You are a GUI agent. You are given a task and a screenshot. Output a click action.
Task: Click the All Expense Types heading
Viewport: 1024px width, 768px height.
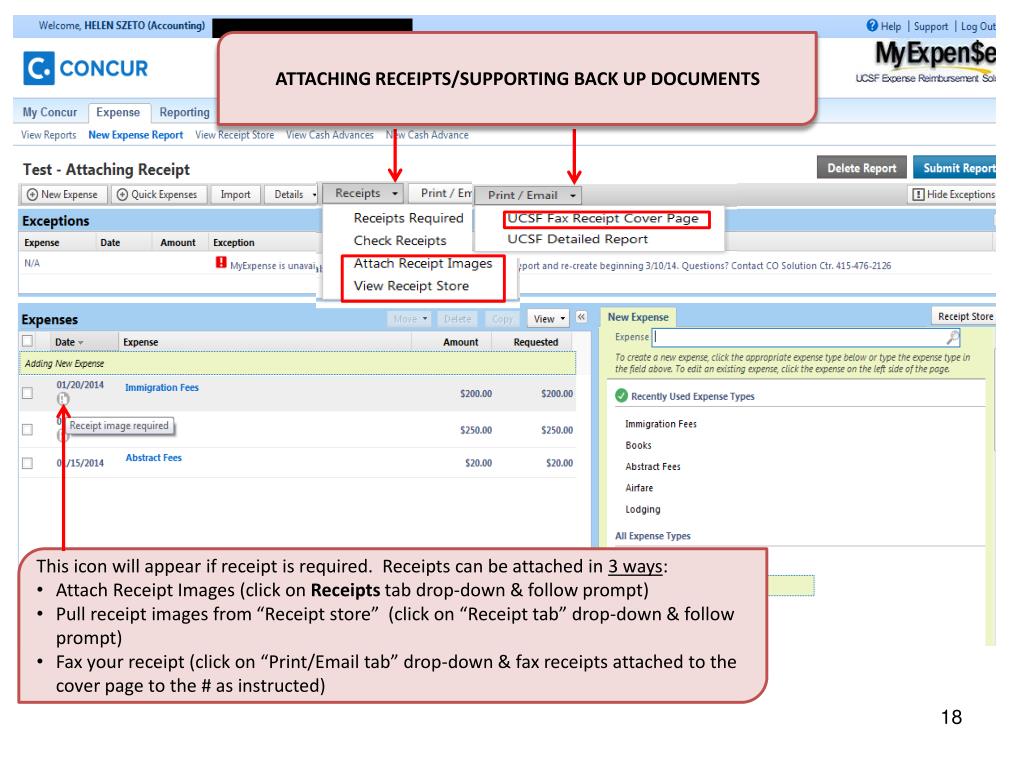tap(653, 536)
